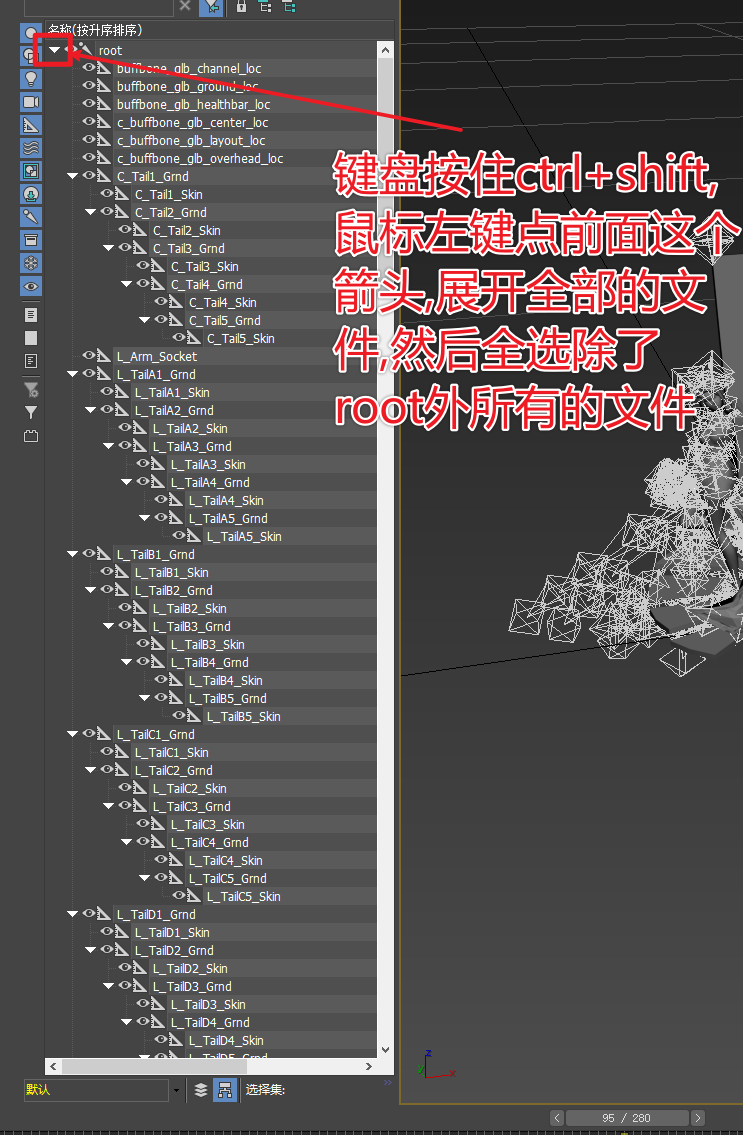Toggle Display Containers box filter icon

(x=30, y=240)
